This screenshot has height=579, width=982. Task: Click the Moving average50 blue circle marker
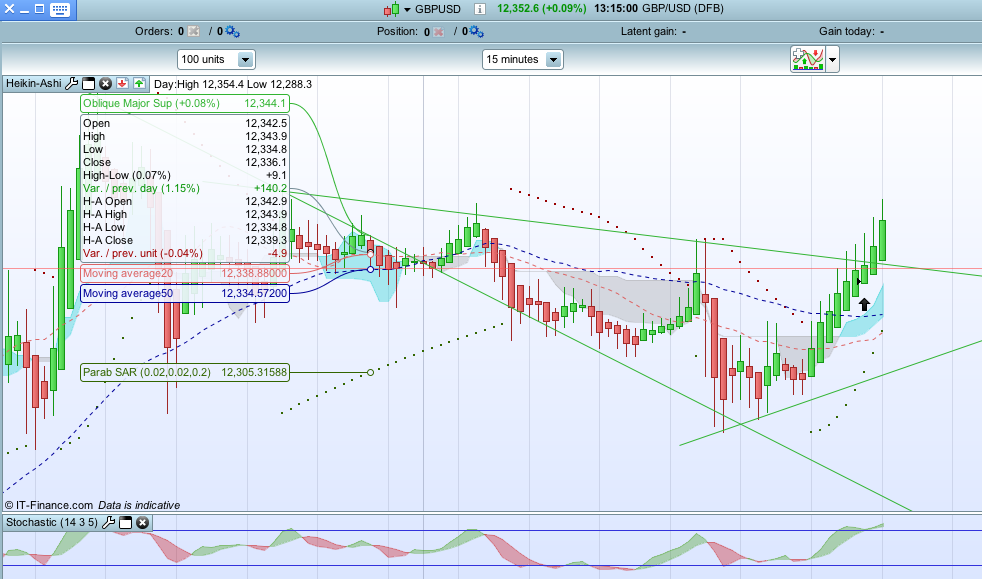click(x=370, y=269)
